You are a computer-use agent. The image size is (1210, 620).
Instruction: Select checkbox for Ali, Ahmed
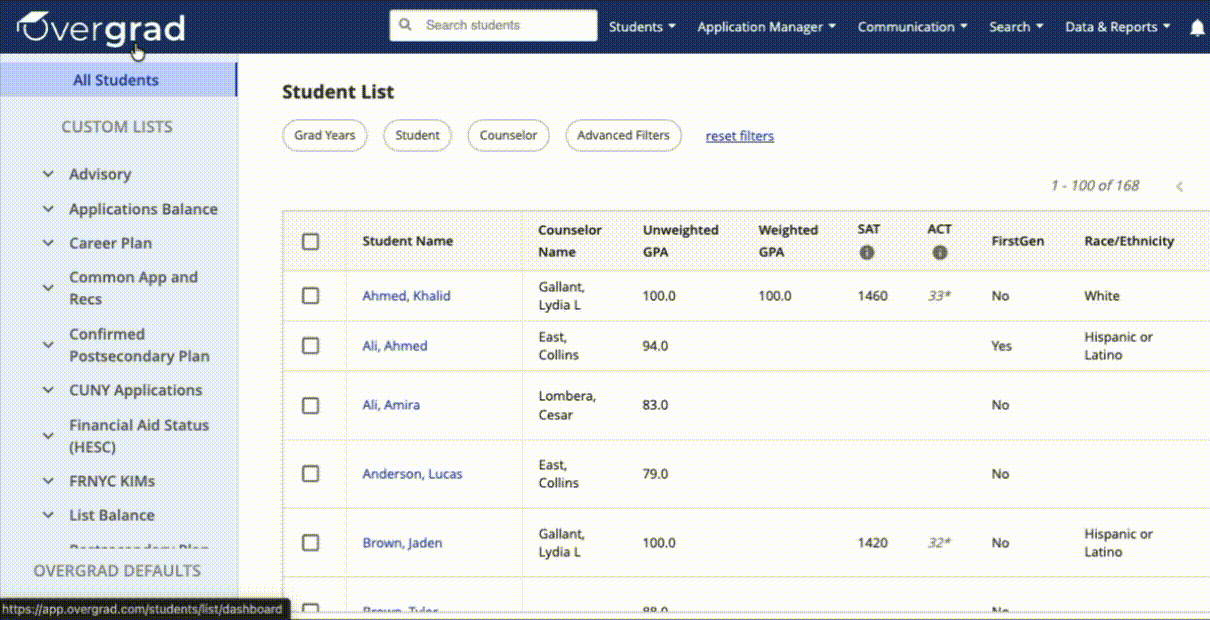click(x=311, y=346)
